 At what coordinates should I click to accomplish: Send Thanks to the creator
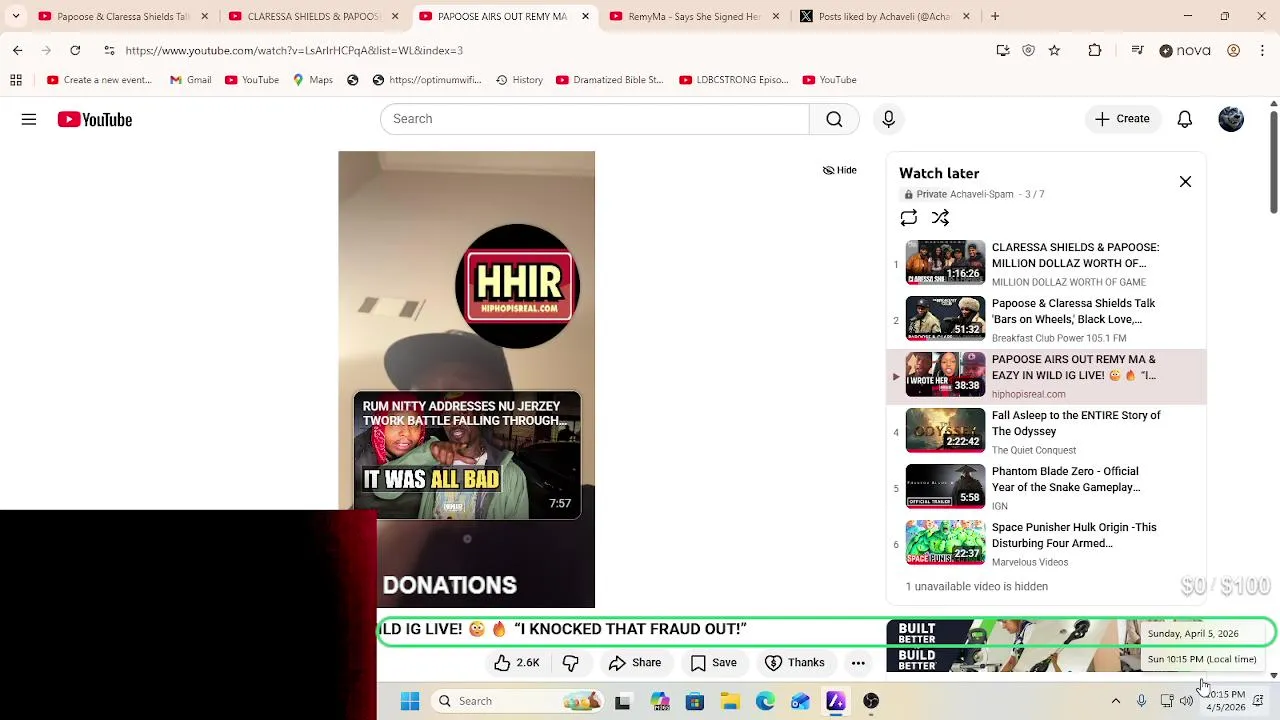click(795, 663)
